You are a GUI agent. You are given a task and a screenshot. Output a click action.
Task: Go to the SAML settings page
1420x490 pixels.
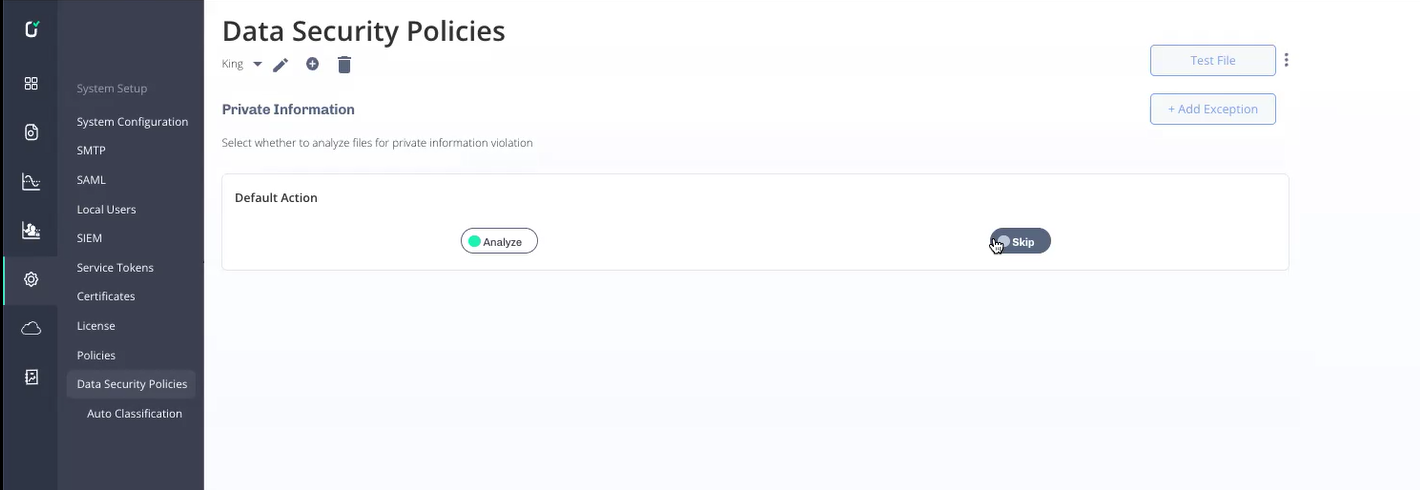click(x=91, y=180)
